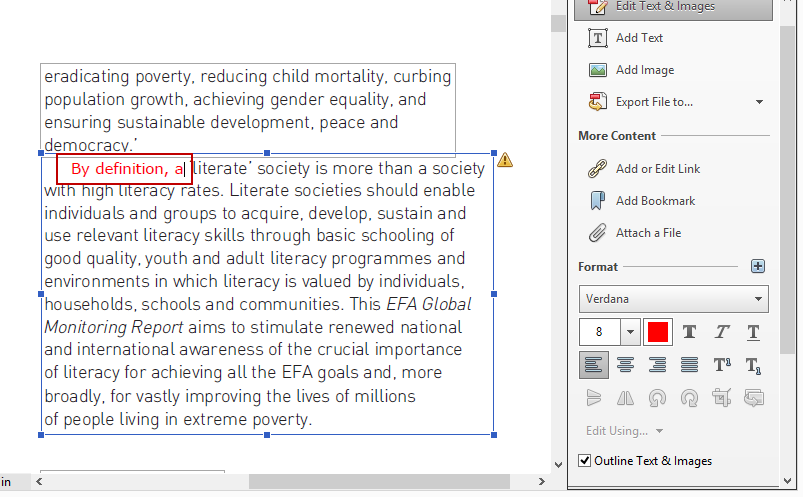
Task: Click the red 'By definition, a' text
Action: (127, 169)
